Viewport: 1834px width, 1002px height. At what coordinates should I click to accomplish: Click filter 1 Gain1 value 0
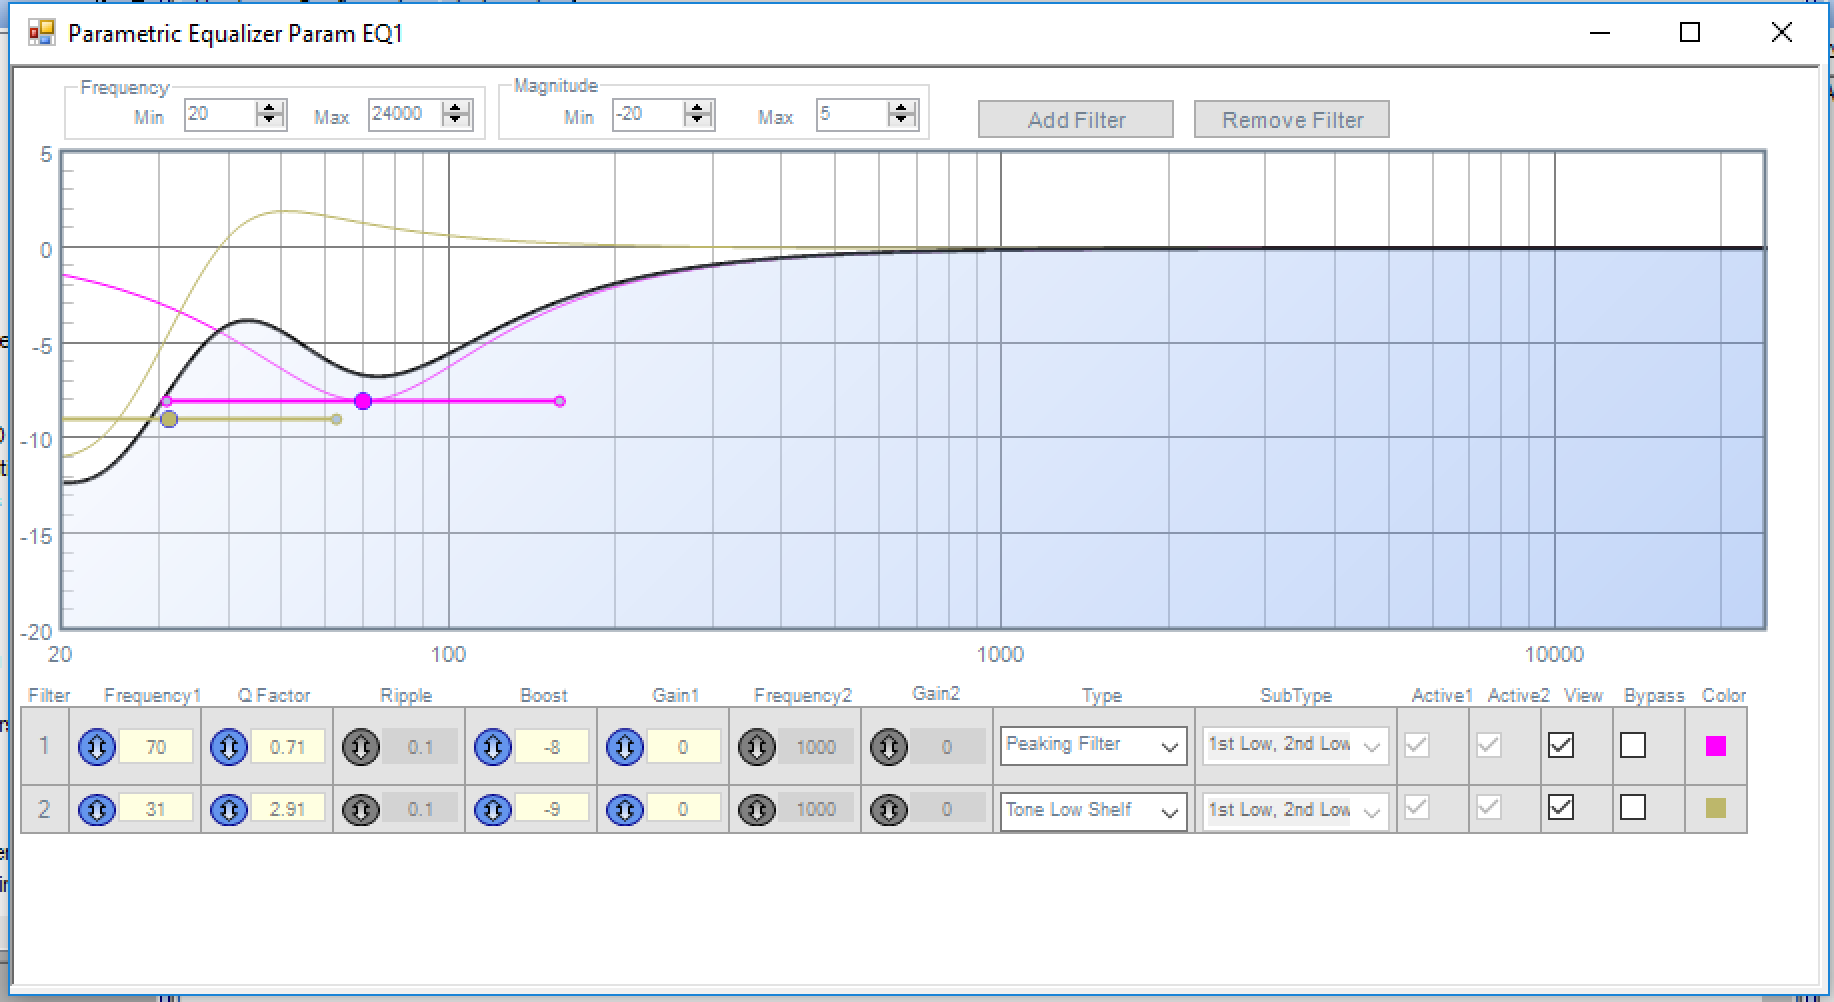[x=684, y=747]
